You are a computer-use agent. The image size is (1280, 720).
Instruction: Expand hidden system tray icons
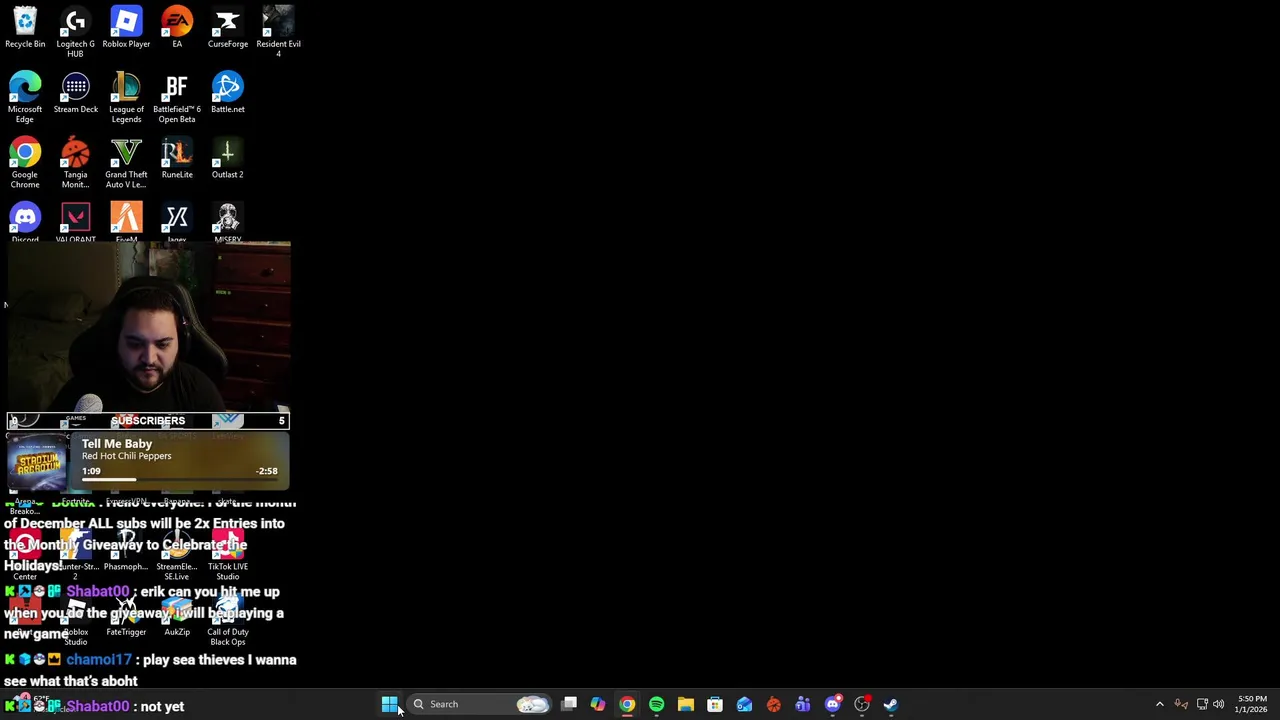pos(1160,704)
